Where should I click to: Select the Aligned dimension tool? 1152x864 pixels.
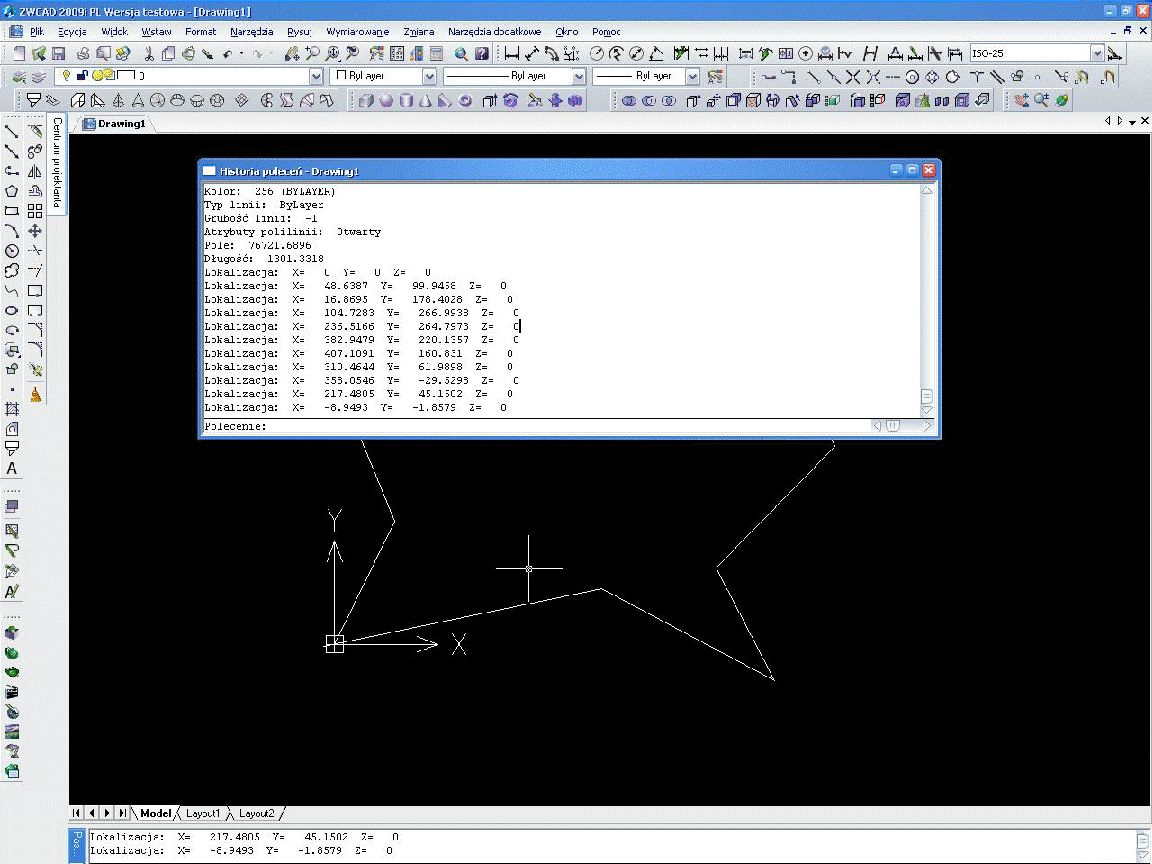(x=532, y=54)
